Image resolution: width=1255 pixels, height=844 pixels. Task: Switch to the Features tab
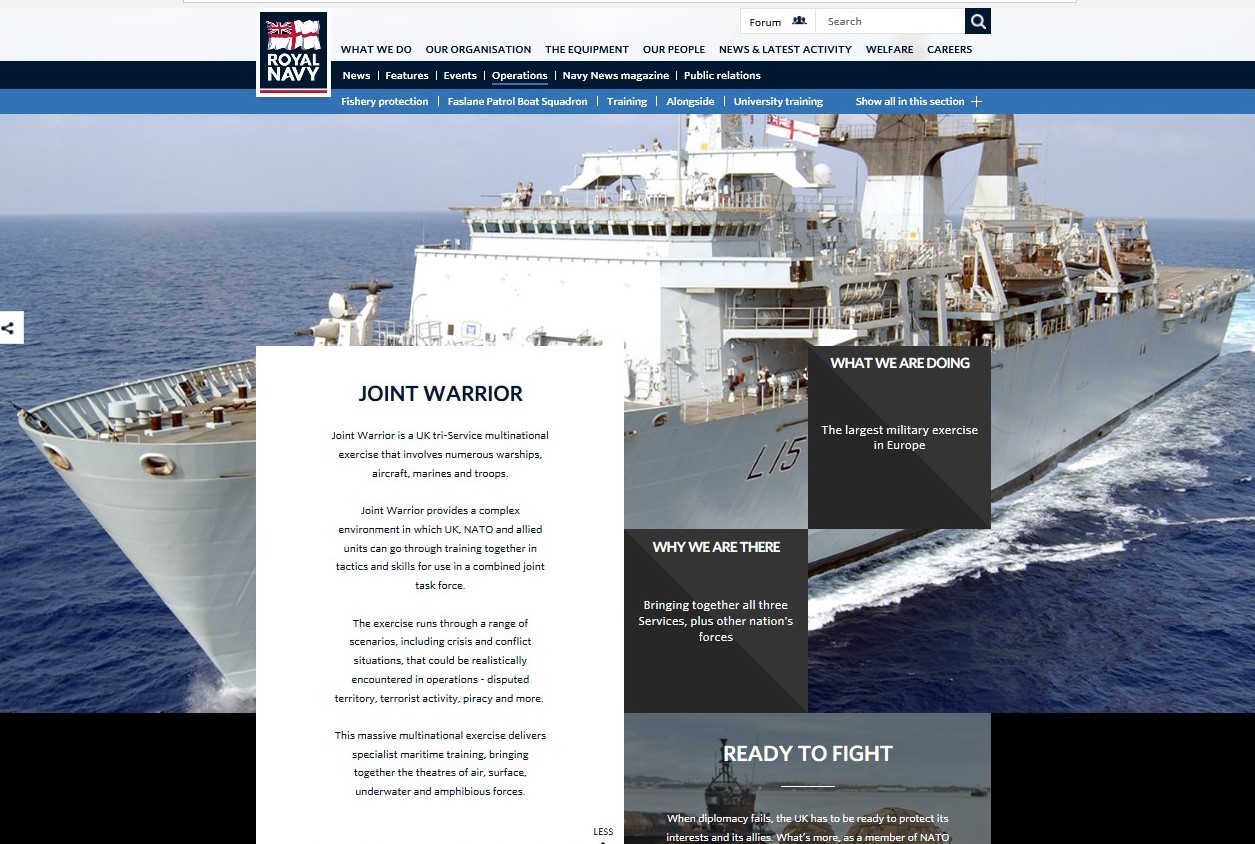click(x=407, y=75)
